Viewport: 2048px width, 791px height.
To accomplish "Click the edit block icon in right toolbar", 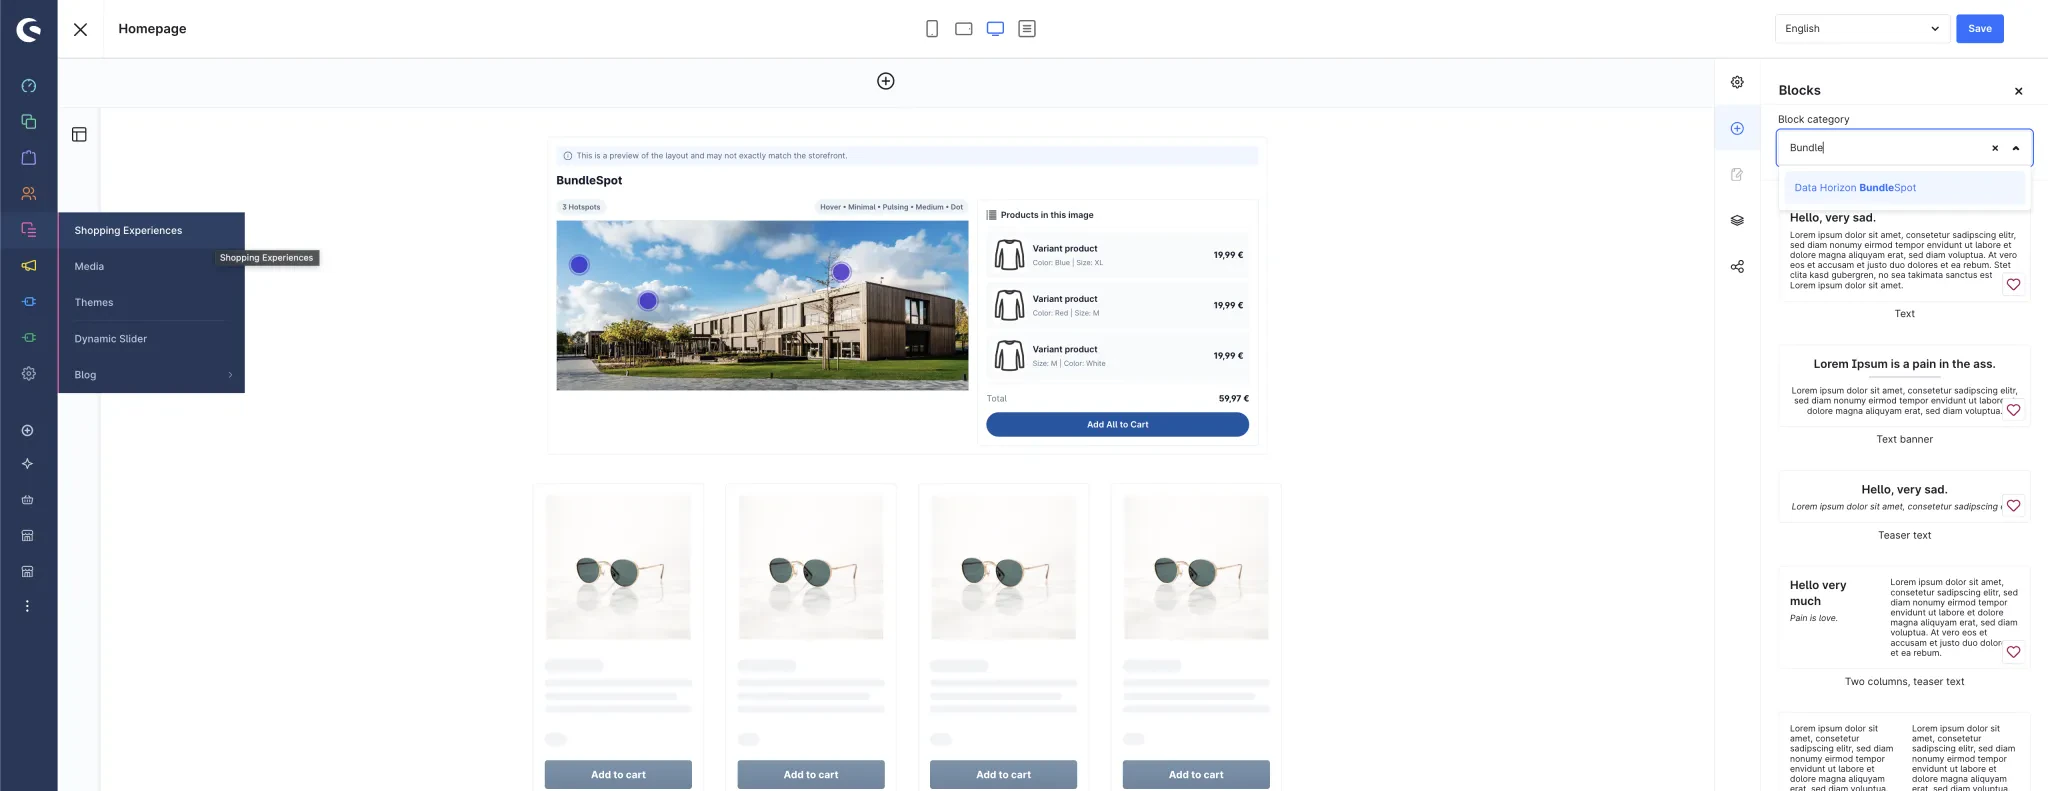I will tap(1738, 175).
